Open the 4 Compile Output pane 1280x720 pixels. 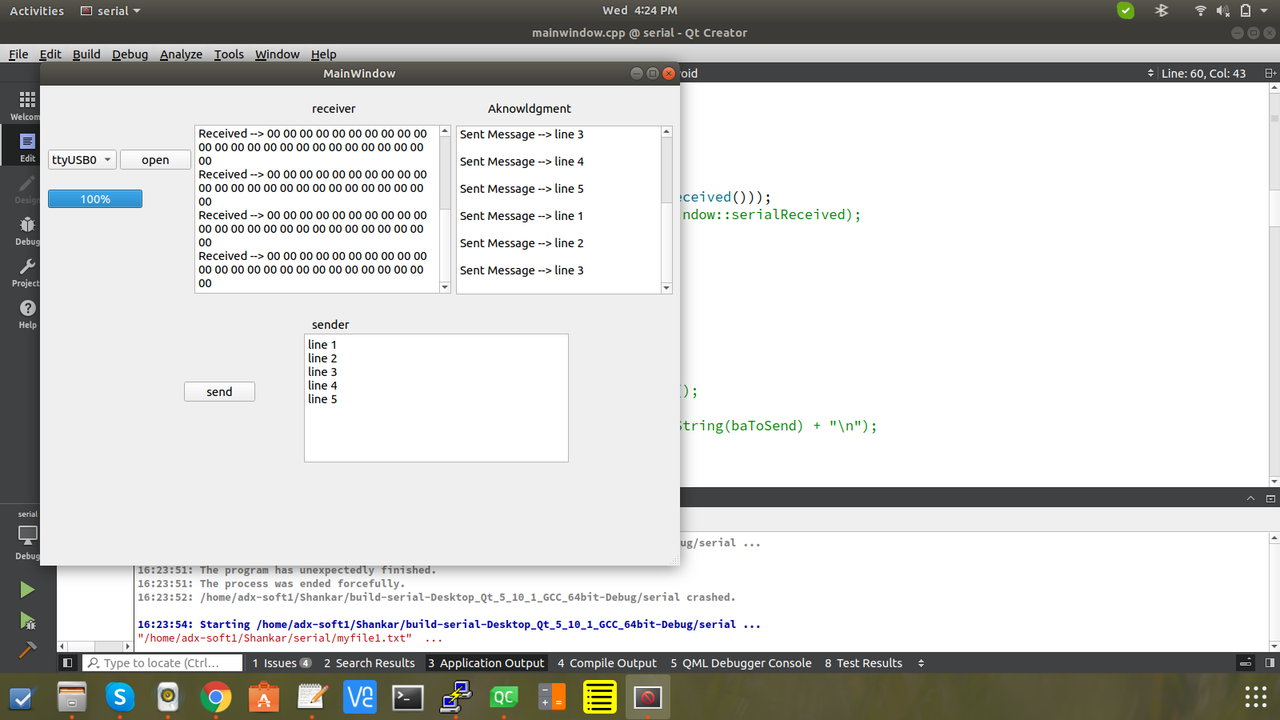click(607, 663)
